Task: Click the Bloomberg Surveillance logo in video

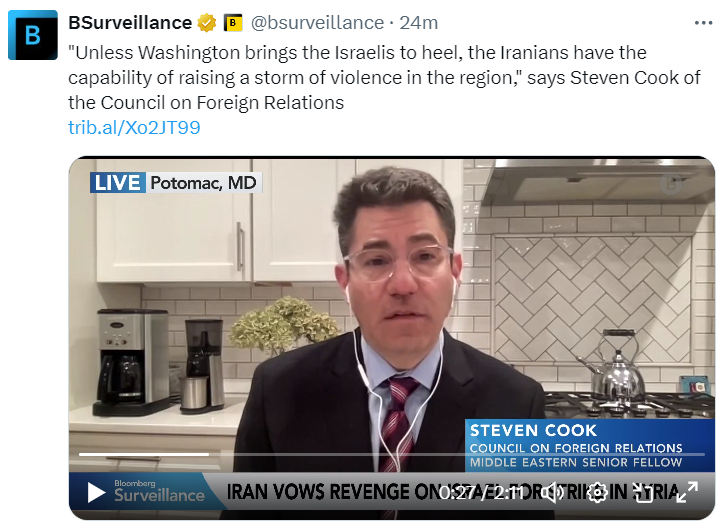Action: coord(159,491)
